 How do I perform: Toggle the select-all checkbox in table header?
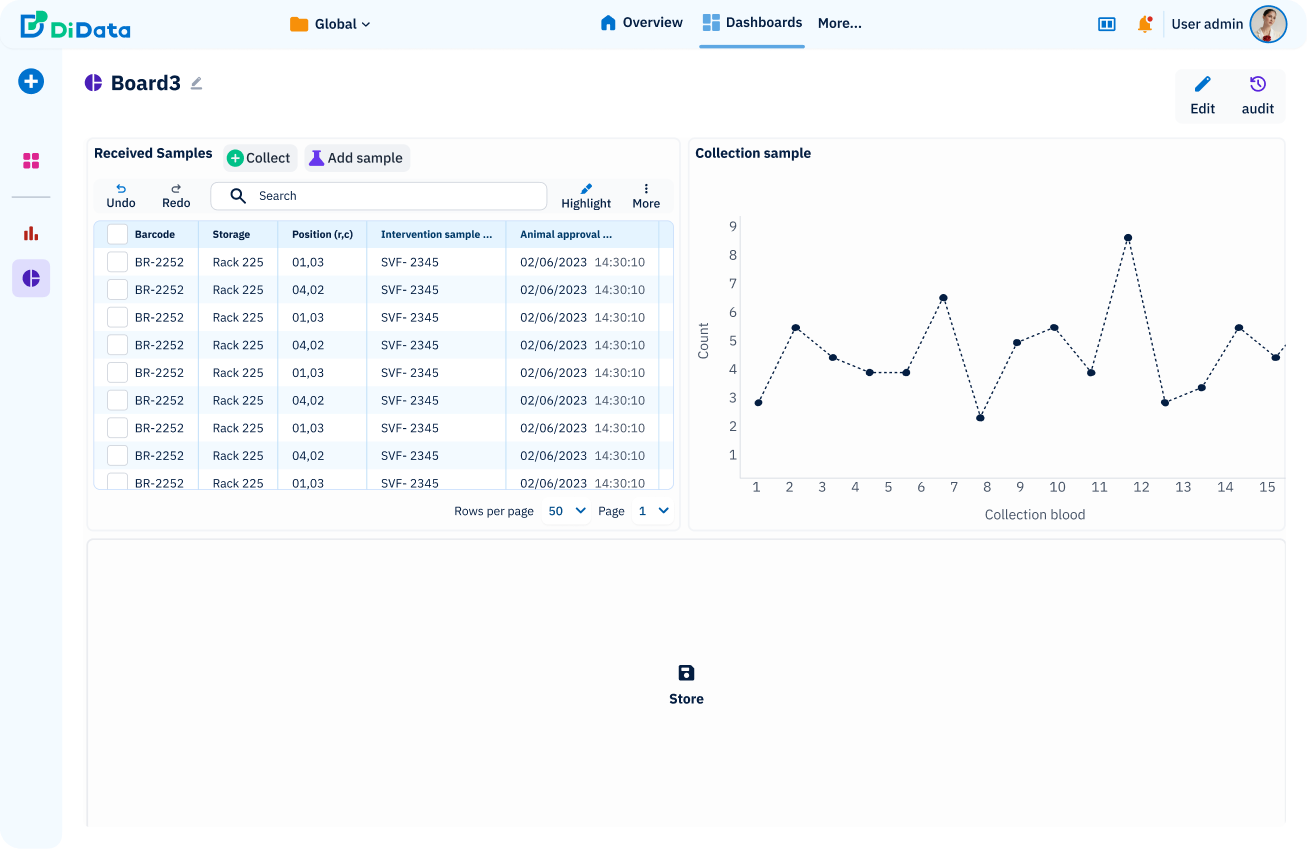coord(117,234)
